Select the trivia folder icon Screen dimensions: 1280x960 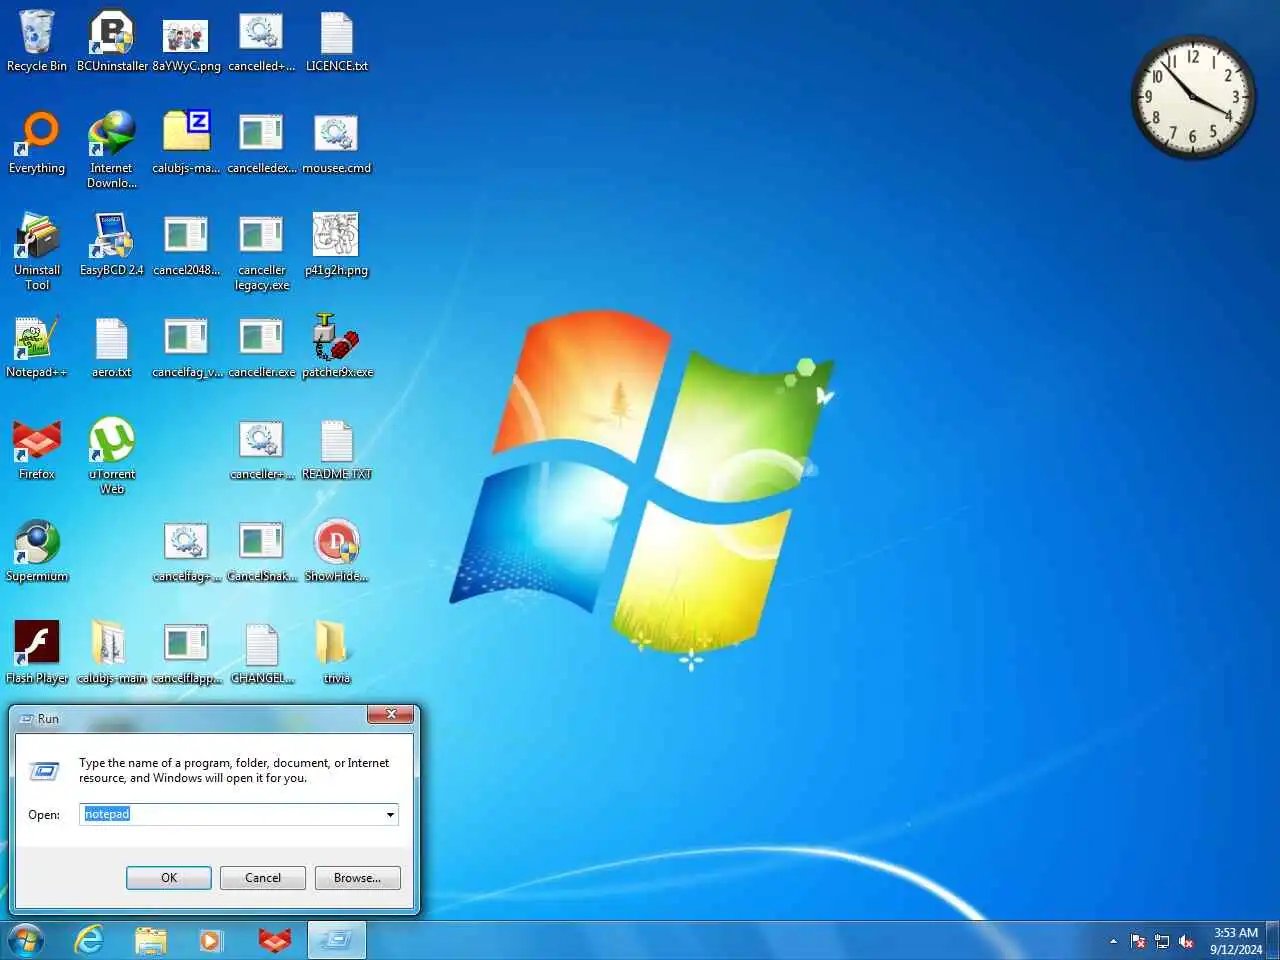coord(337,654)
